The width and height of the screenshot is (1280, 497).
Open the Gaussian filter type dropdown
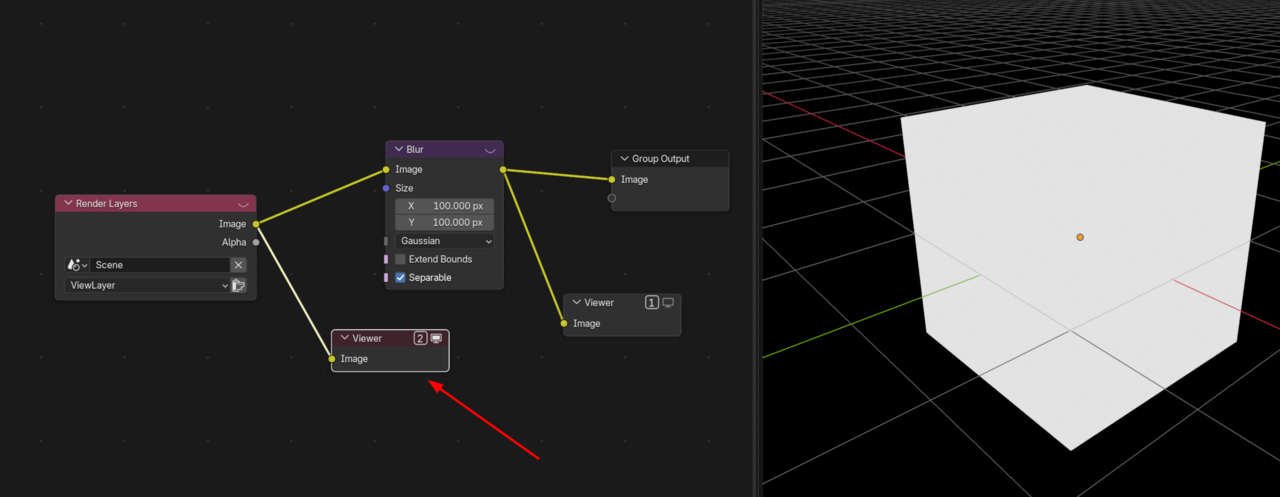(x=445, y=241)
